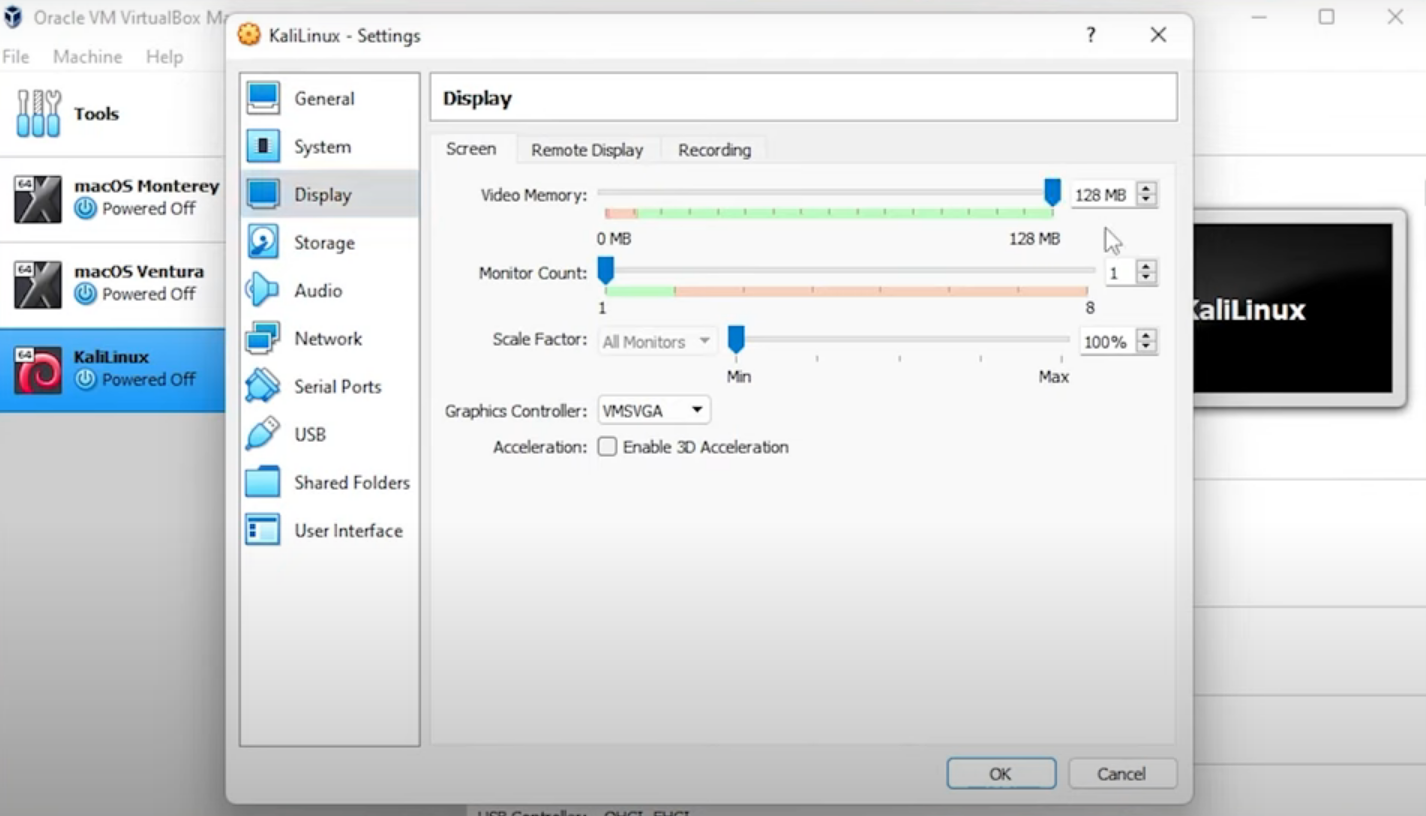Decrease Scale Factor with spinner down arrow
Viewport: 1426px width, 816px height.
click(1147, 347)
